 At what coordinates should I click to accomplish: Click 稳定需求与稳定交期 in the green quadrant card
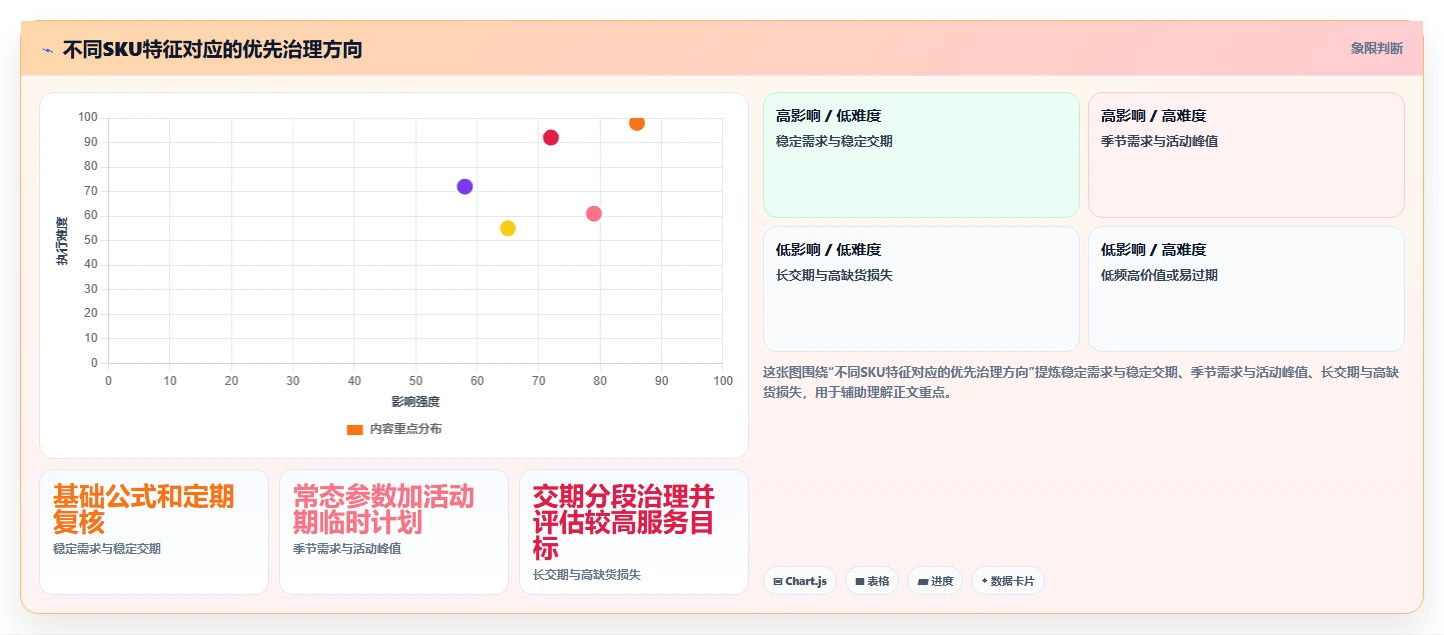(x=834, y=142)
